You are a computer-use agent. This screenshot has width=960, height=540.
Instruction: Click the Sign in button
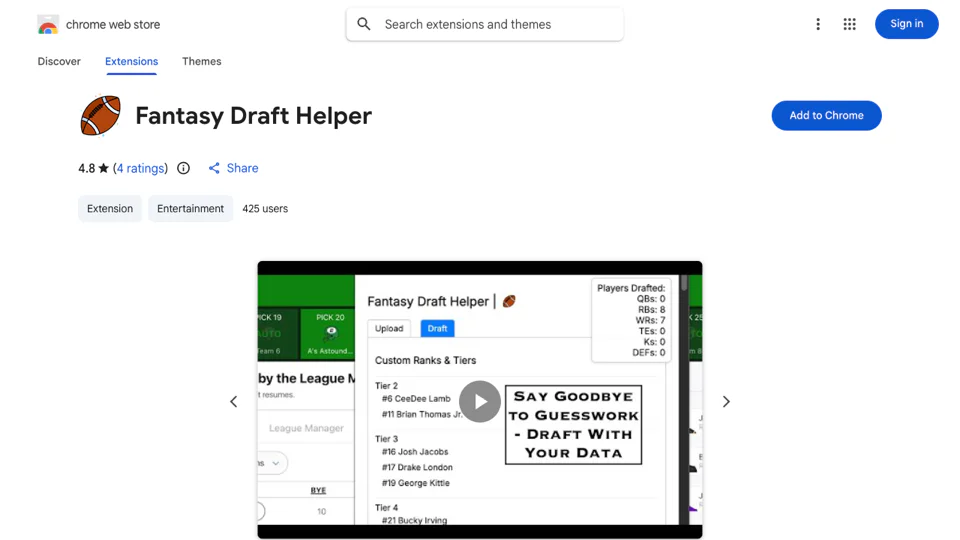pos(906,24)
